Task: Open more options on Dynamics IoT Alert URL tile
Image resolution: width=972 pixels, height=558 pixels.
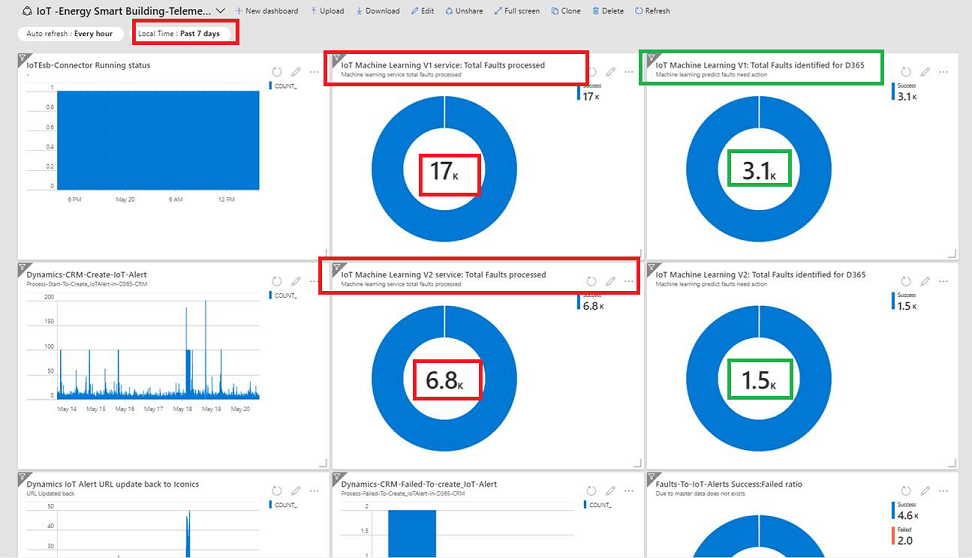Action: click(x=315, y=491)
